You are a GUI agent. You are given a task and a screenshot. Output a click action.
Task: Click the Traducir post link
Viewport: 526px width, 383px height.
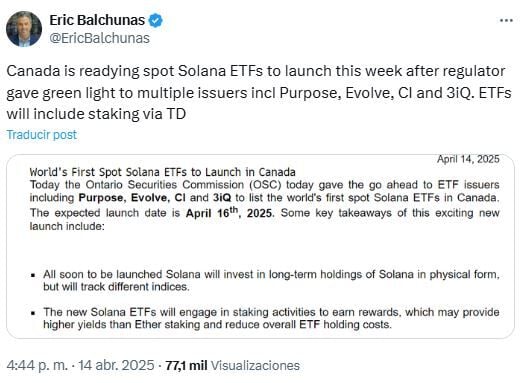42,134
